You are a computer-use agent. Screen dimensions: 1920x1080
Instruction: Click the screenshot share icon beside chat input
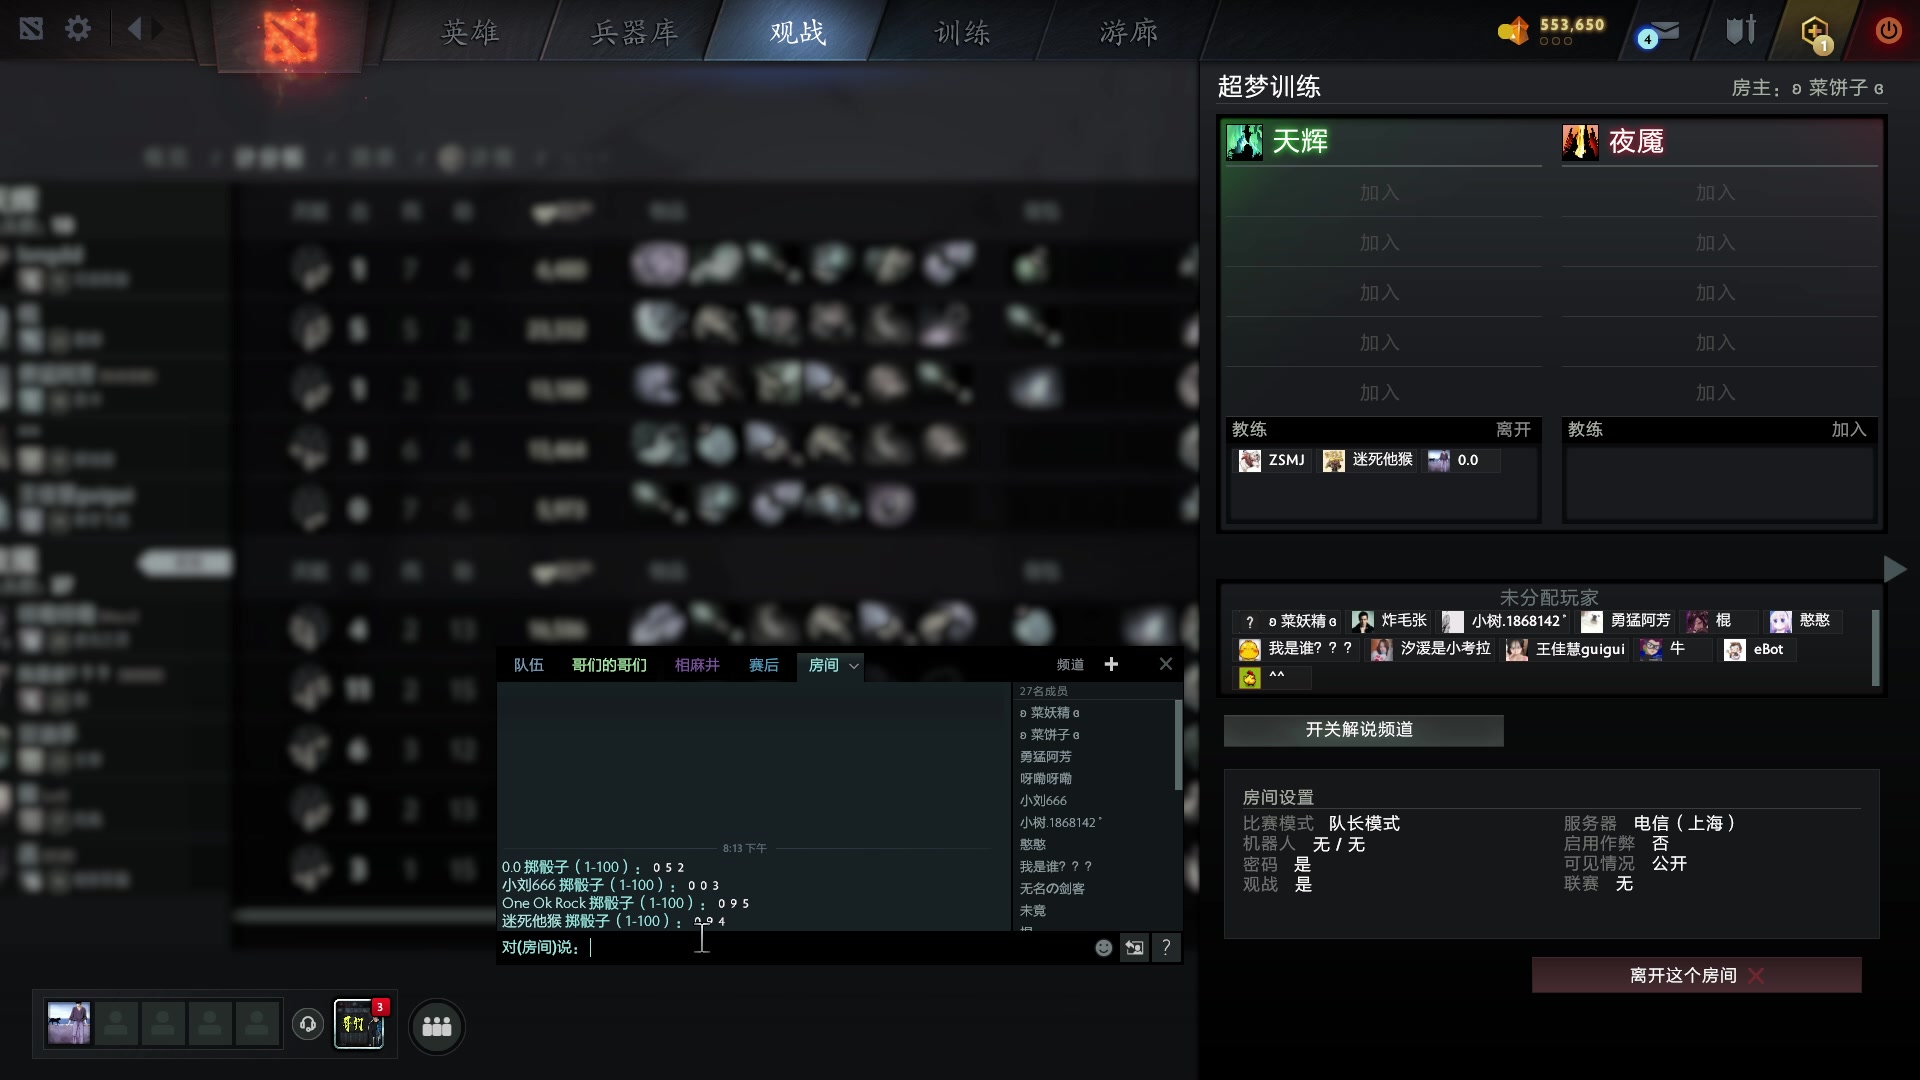[x=1134, y=947]
